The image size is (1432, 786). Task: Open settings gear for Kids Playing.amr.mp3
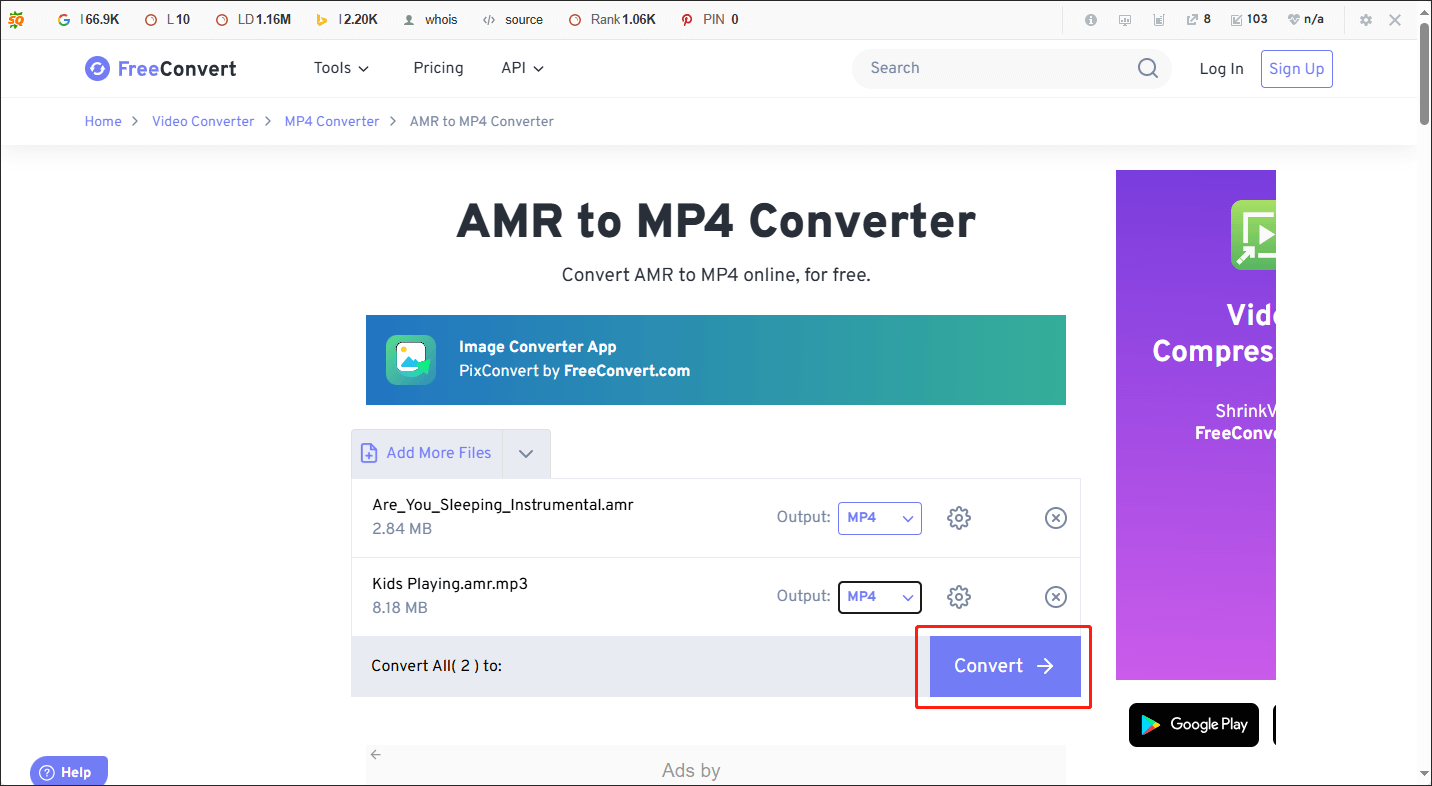click(959, 597)
